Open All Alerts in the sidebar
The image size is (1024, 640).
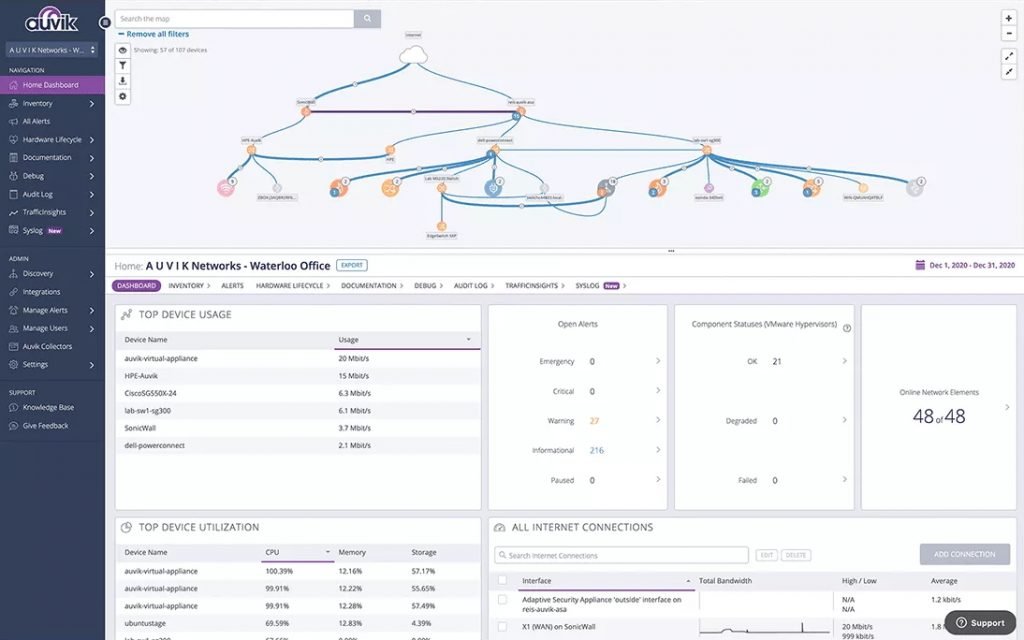36,121
